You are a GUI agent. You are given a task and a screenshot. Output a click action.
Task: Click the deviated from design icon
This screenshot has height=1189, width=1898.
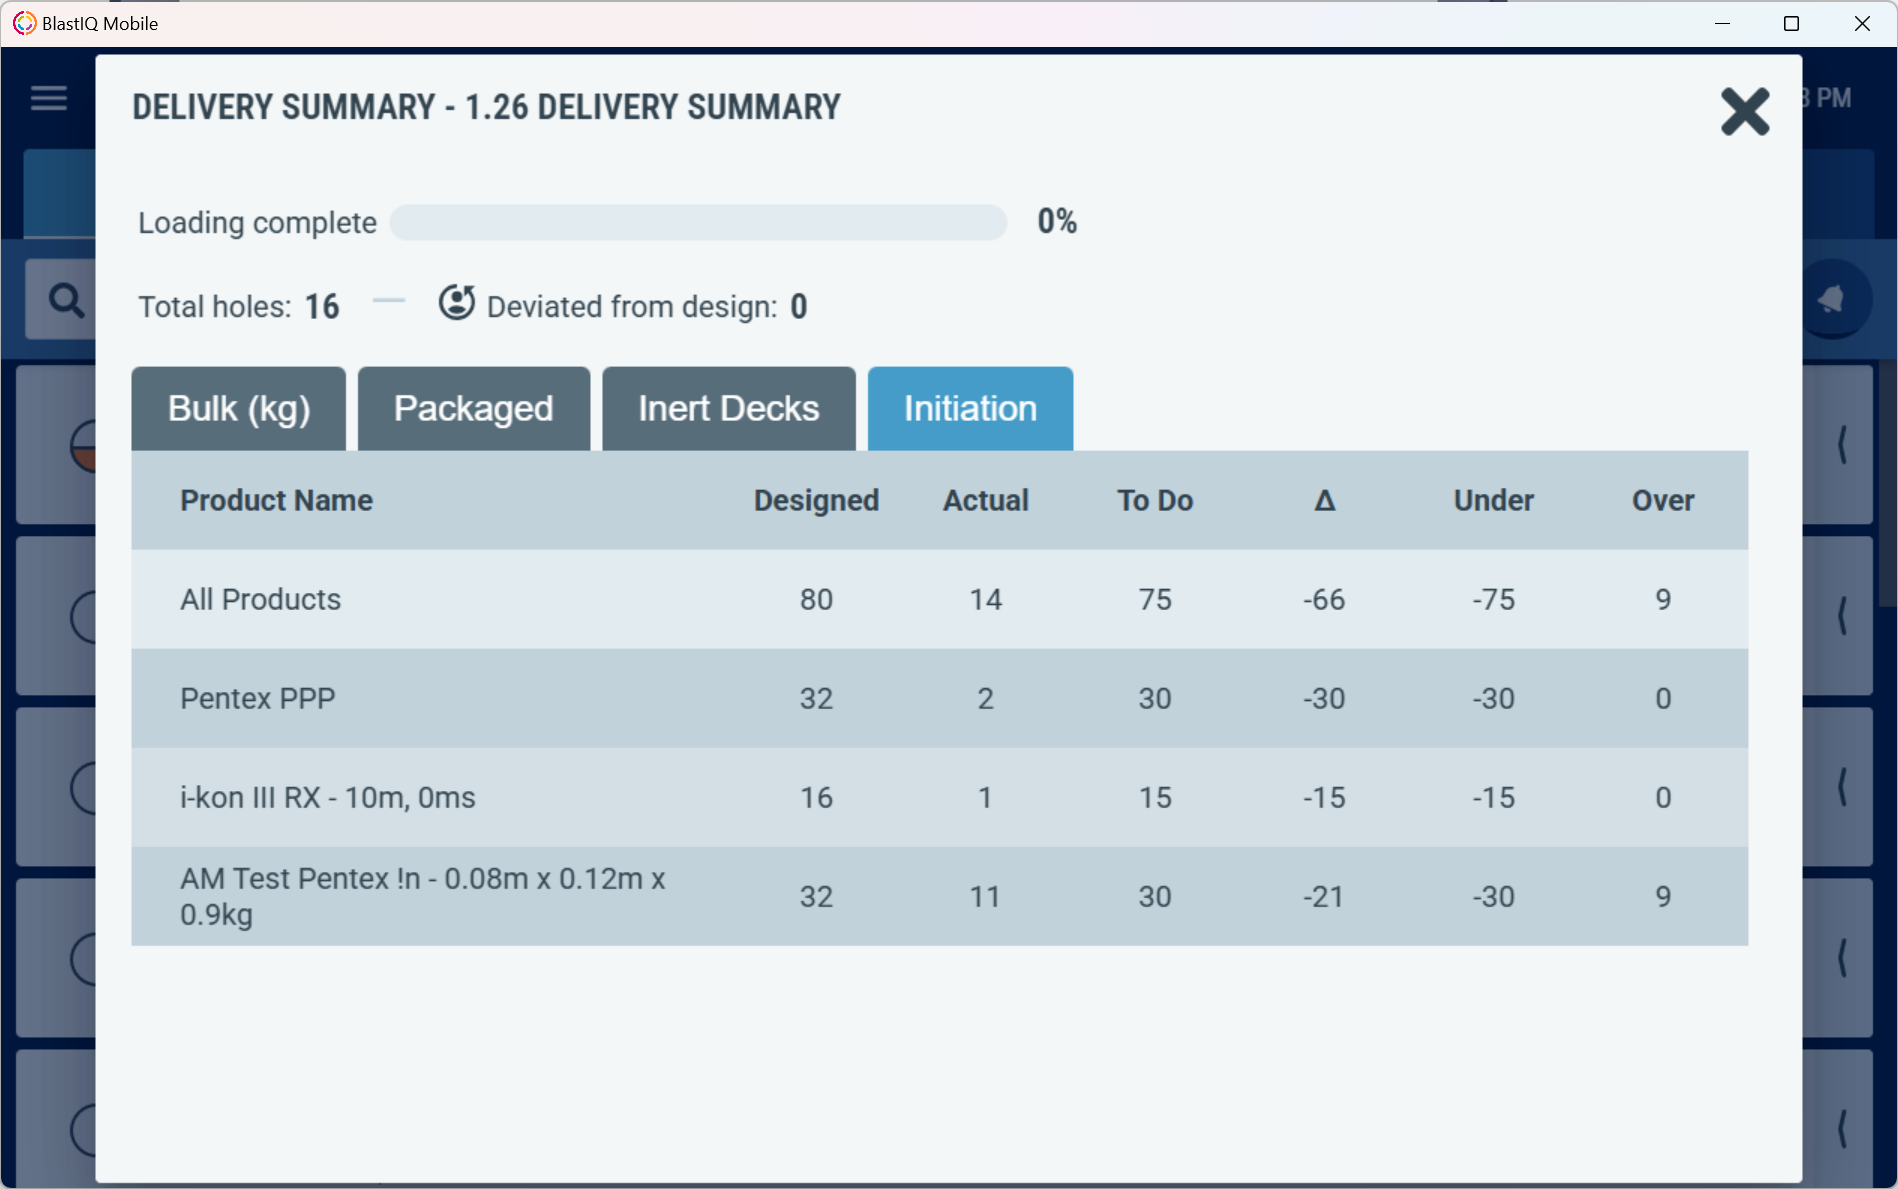coord(457,302)
